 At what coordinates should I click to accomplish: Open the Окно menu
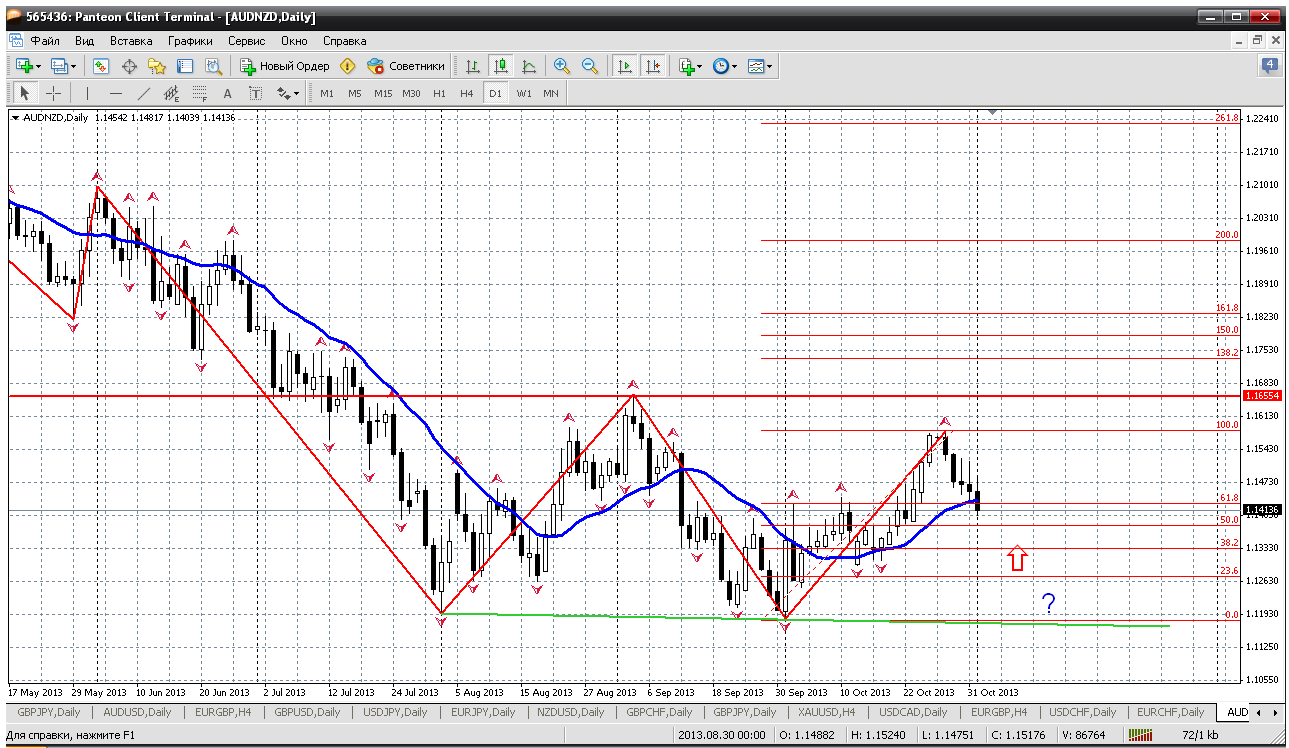click(294, 41)
